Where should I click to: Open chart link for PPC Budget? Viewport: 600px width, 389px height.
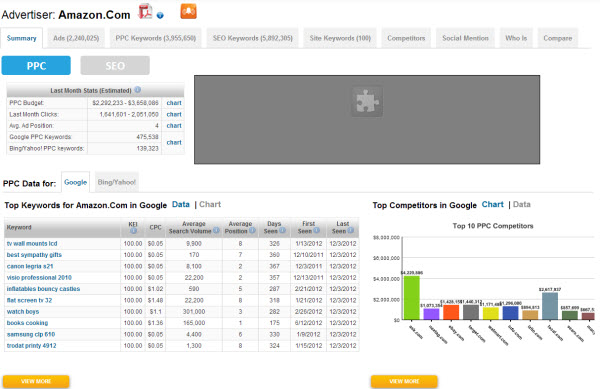tap(174, 103)
